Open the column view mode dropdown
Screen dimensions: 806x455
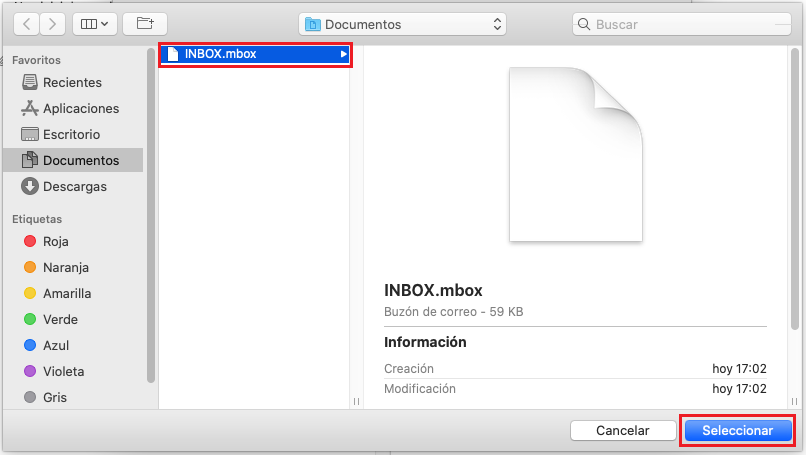(95, 23)
